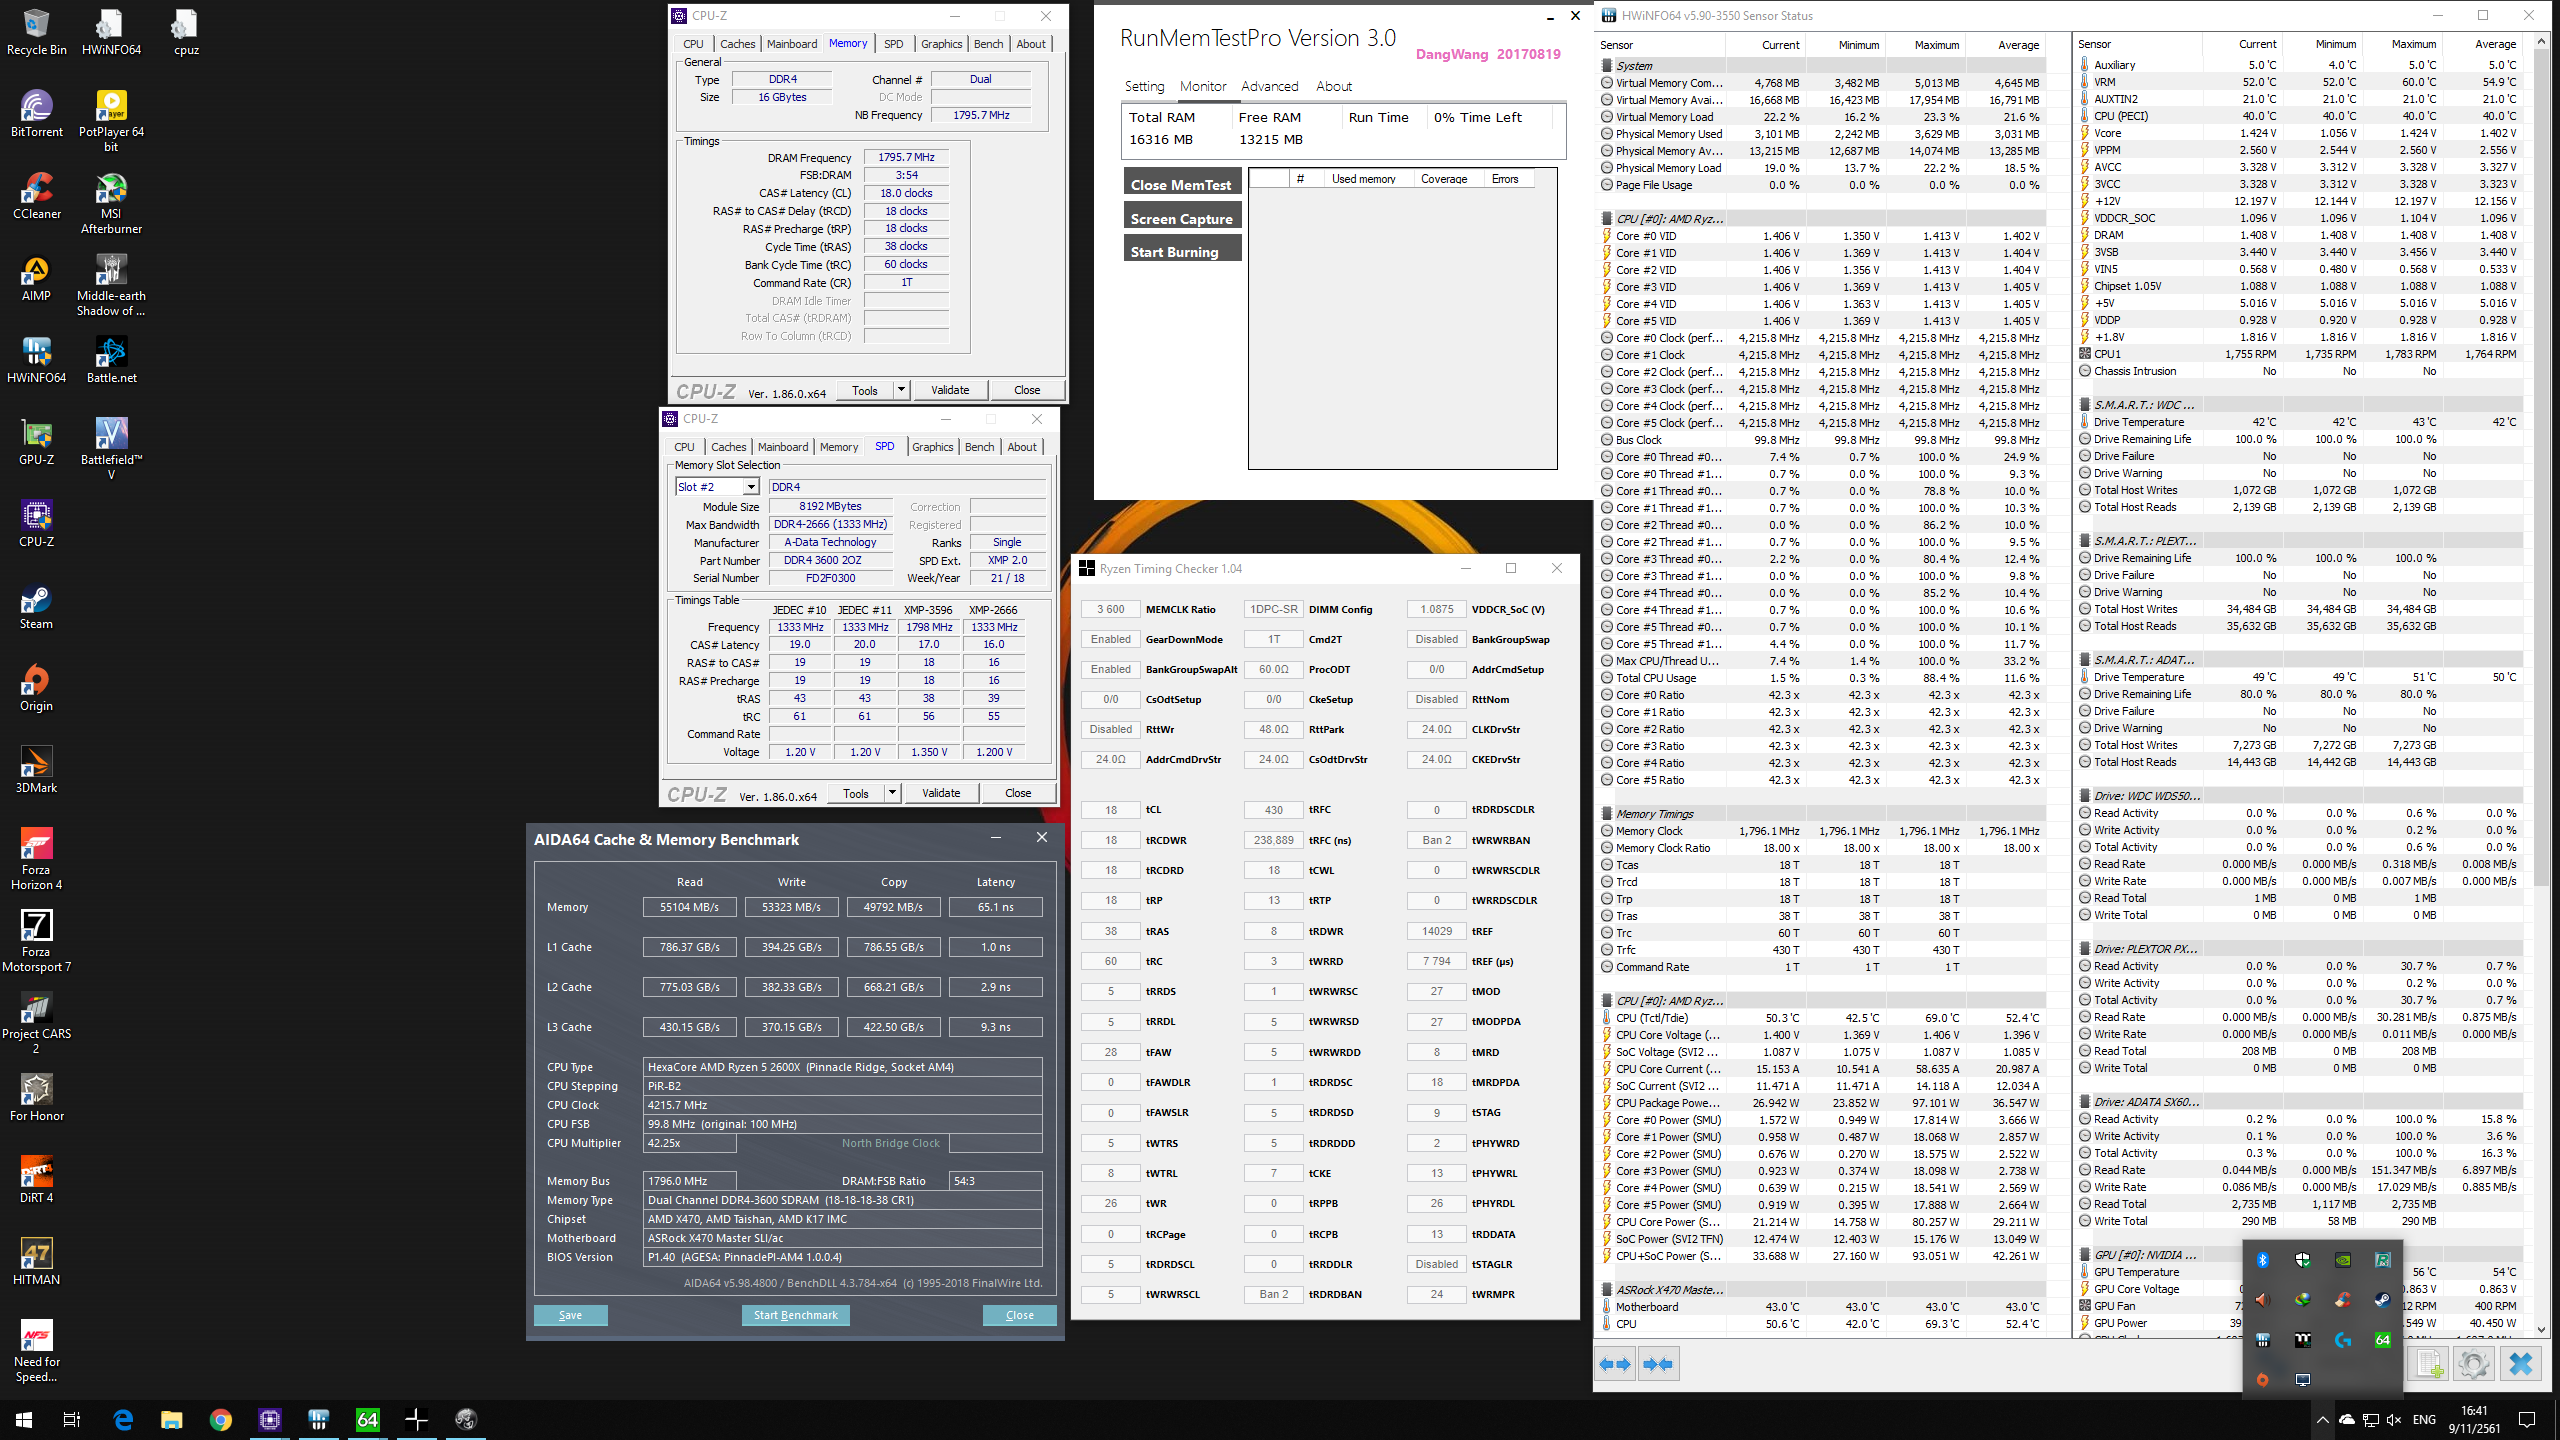Click HWiNFO vertical scrollbar down arrow
2560x1440 pixels.
click(x=2541, y=1330)
